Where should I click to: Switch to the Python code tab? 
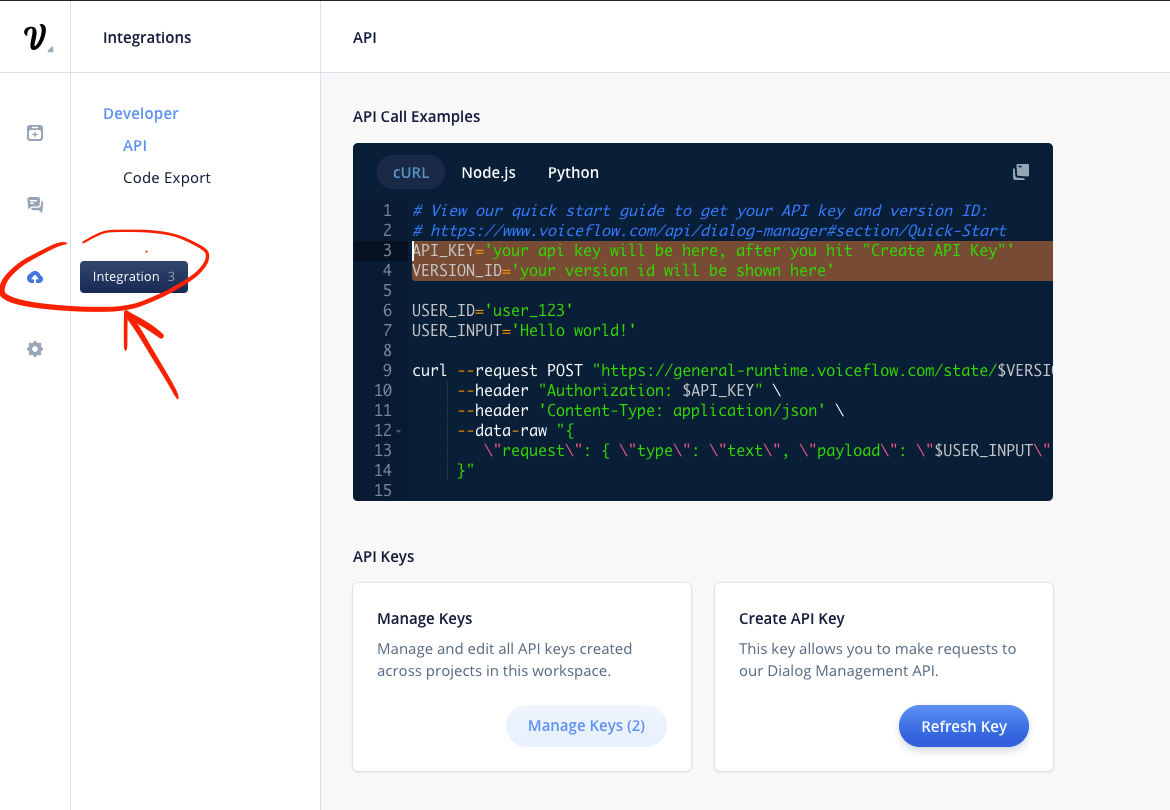click(x=573, y=172)
